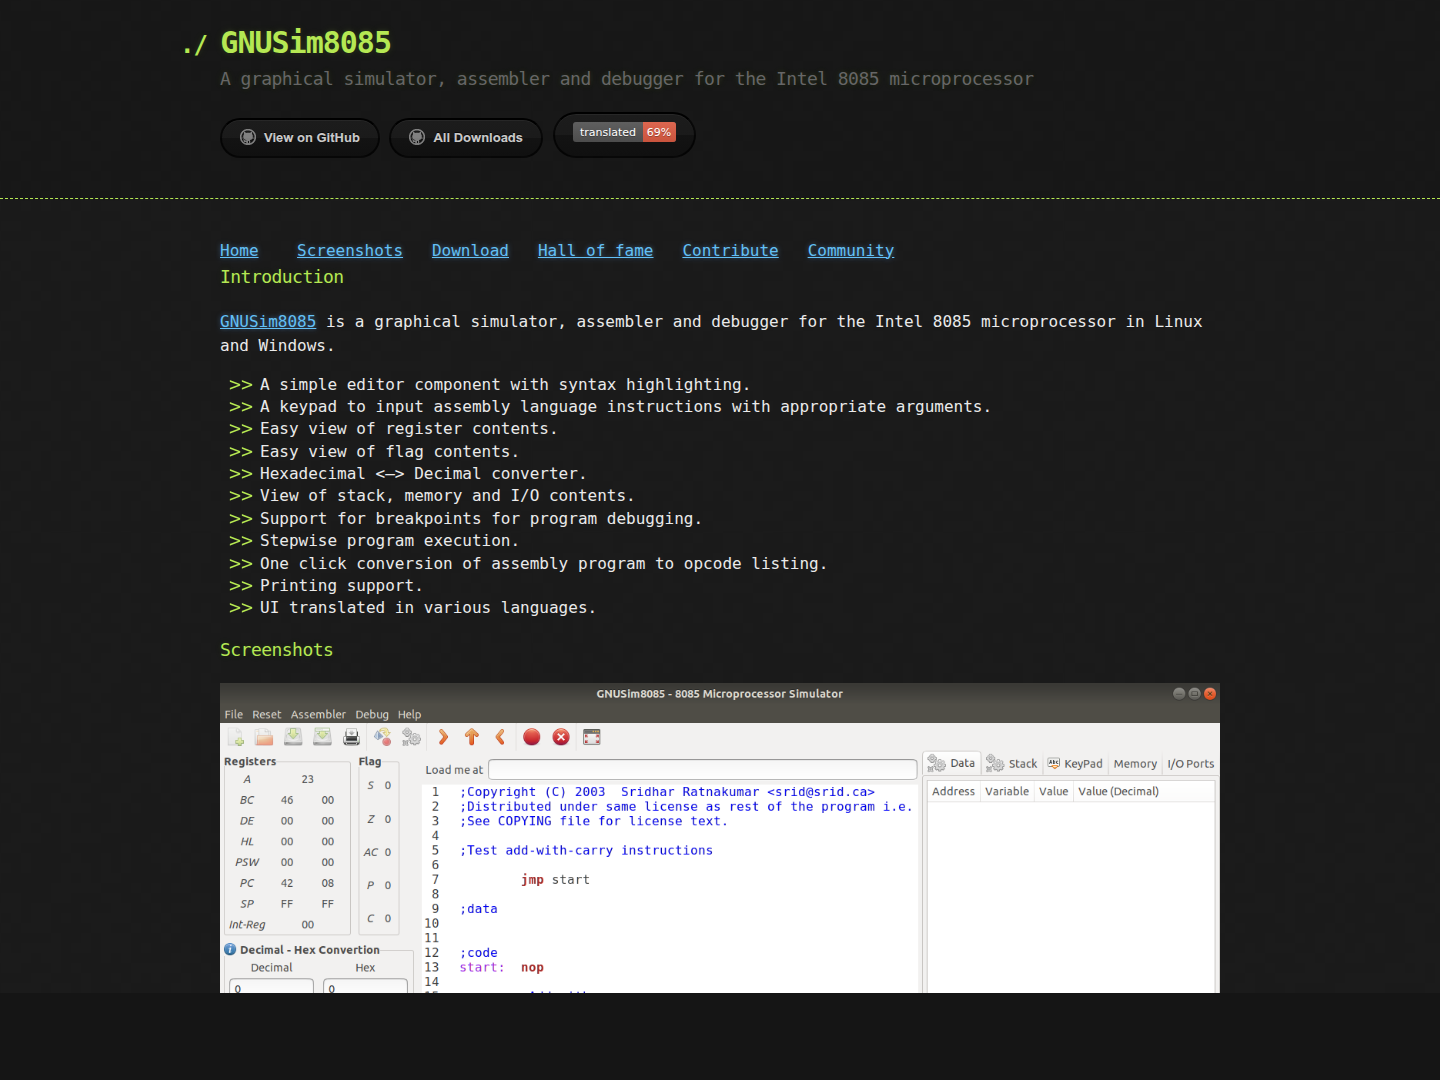The height and width of the screenshot is (1080, 1440).
Task: Click the translated 69% badge
Action: (625, 132)
